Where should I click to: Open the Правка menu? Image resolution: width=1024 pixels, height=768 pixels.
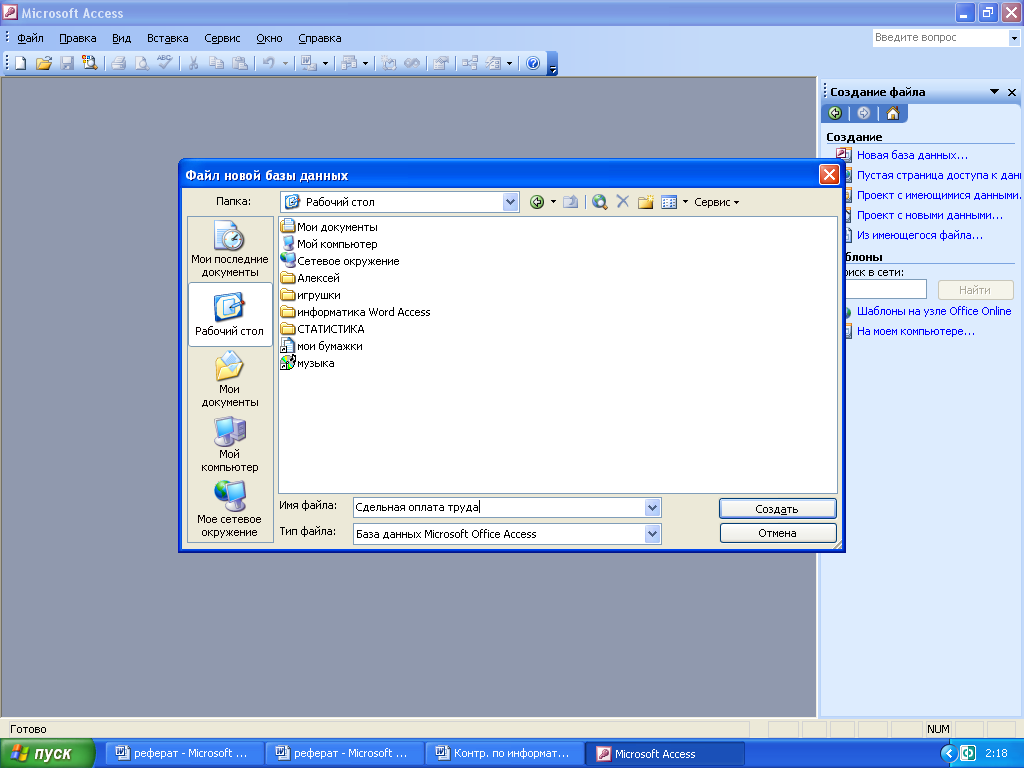[78, 38]
